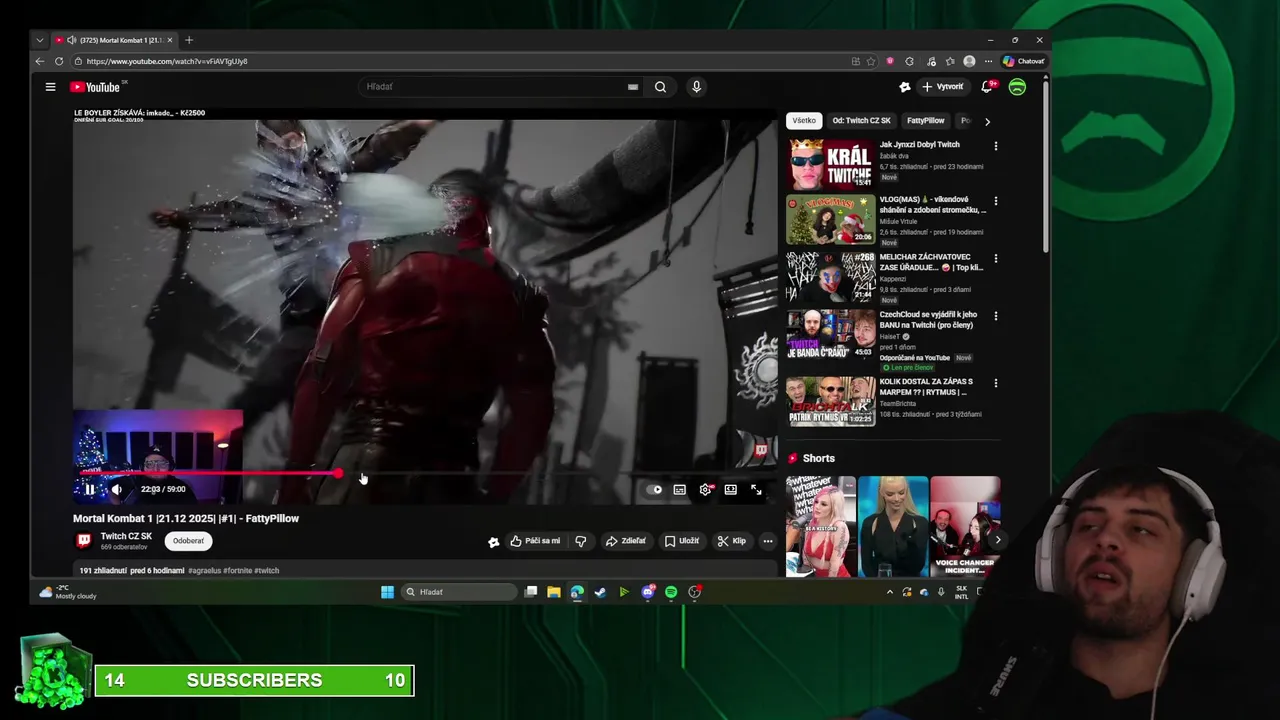Screen dimensions: 1280x720
Task: Pause the video with the pause button
Action: 90,489
